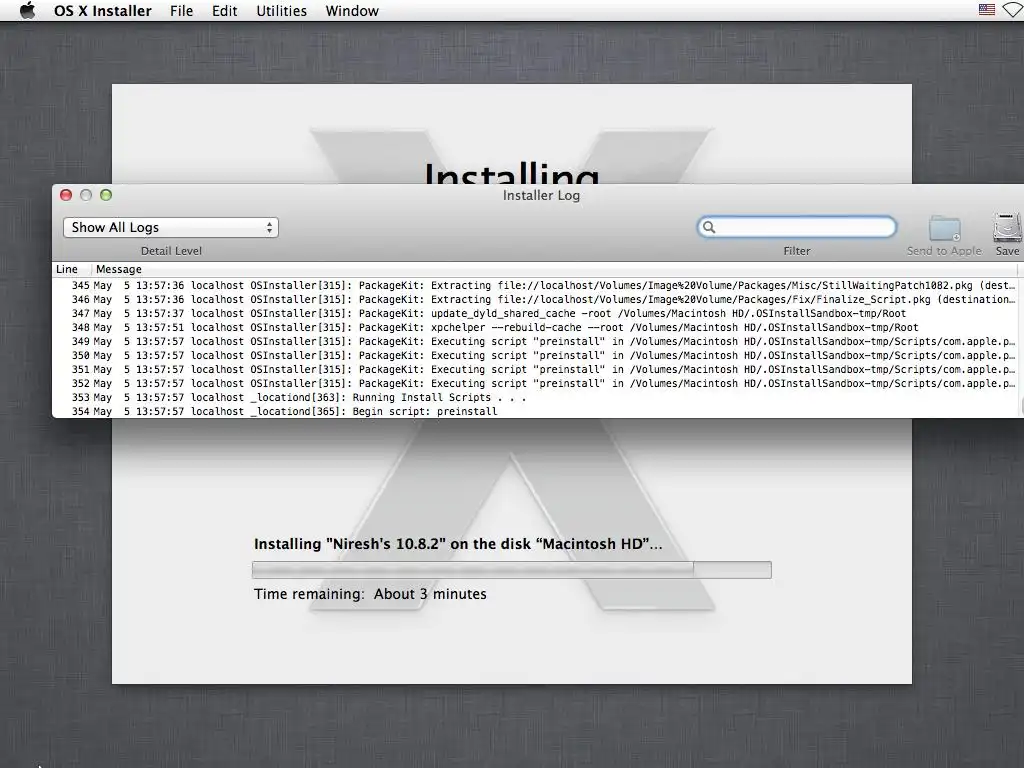Click the magnifier icon in Filter field

coord(709,227)
